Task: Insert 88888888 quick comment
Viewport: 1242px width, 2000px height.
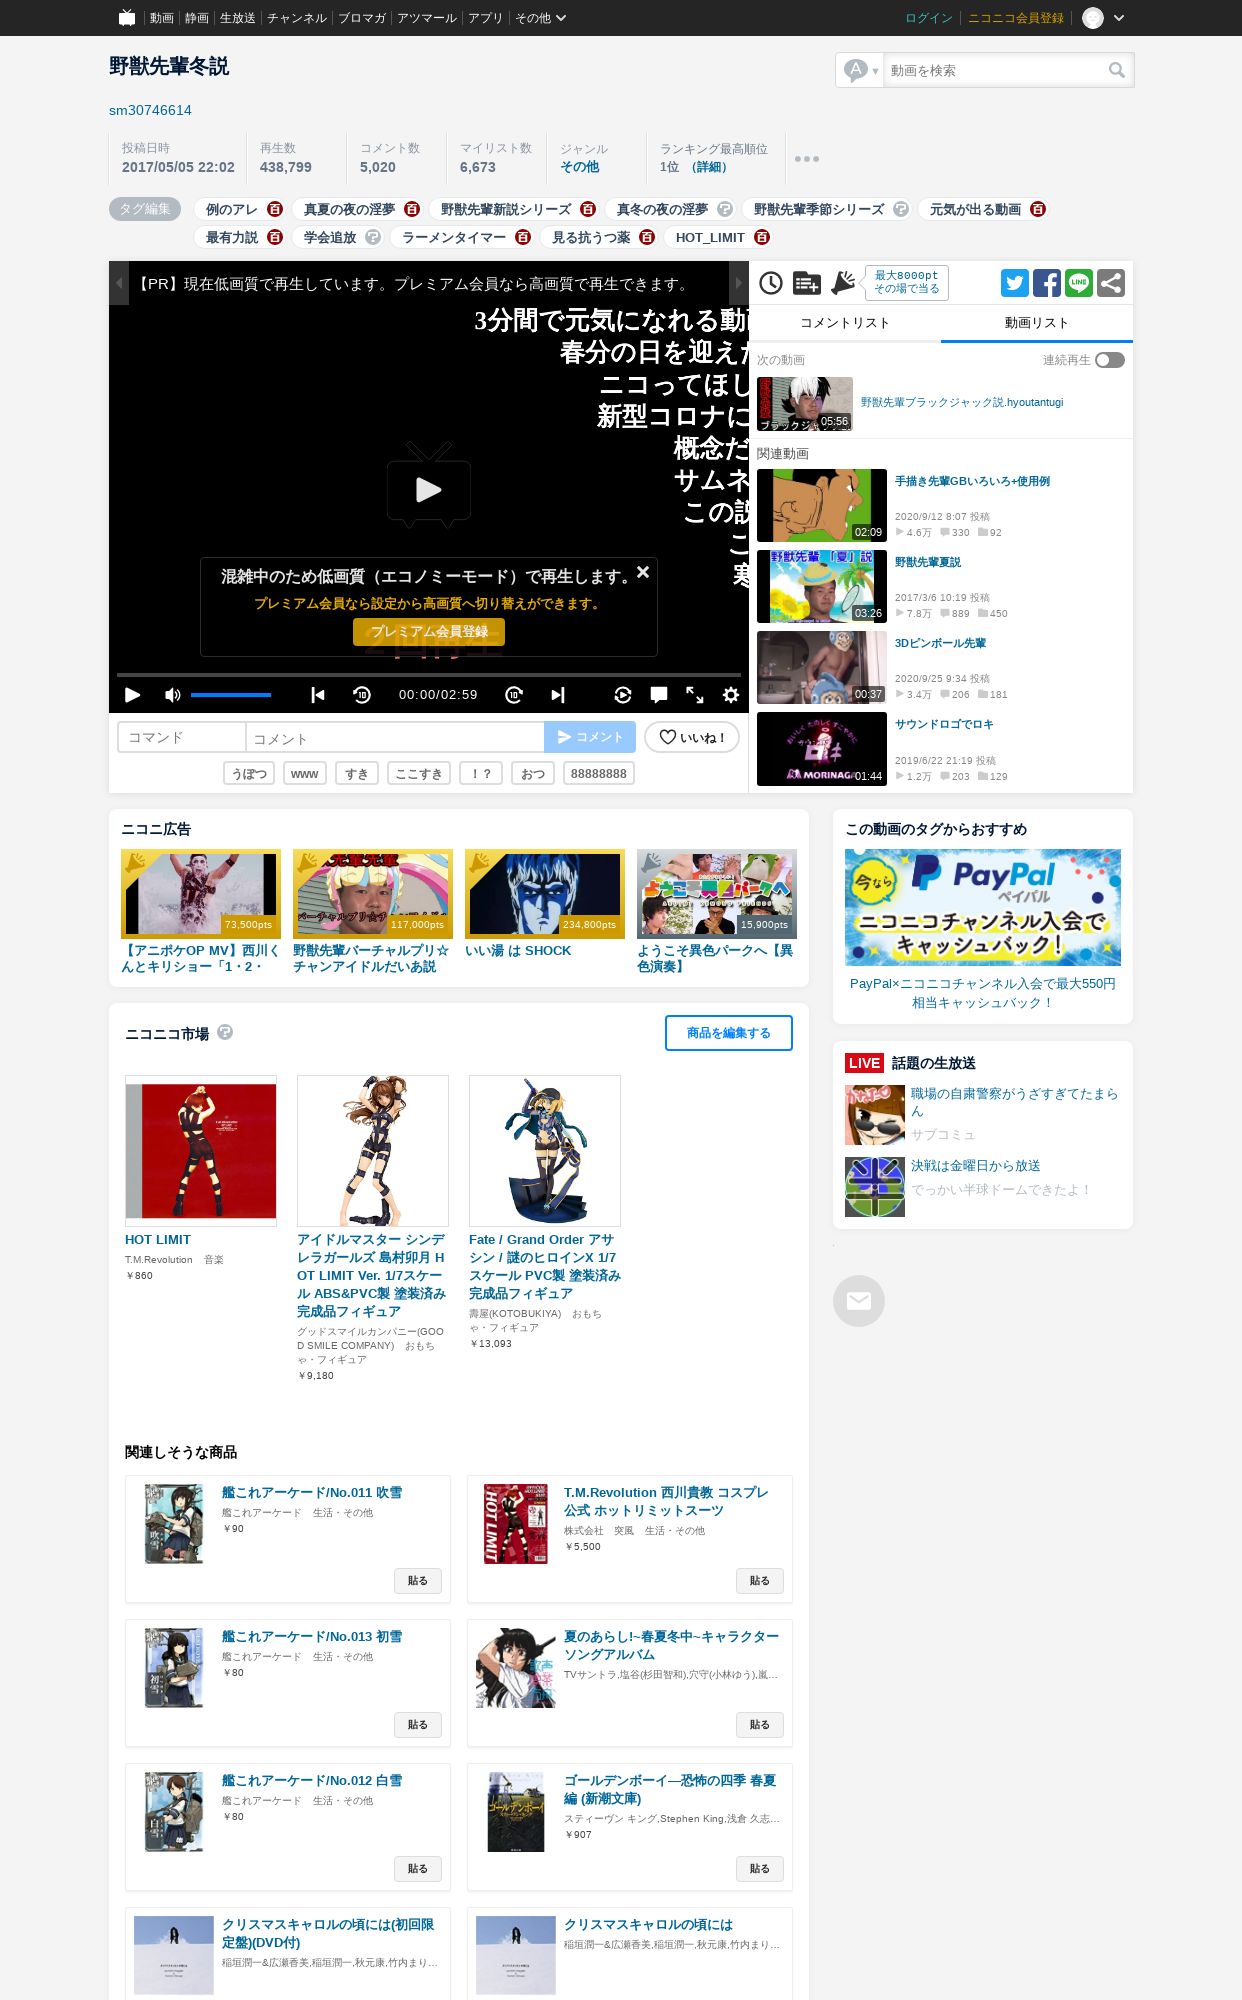Action: (598, 773)
